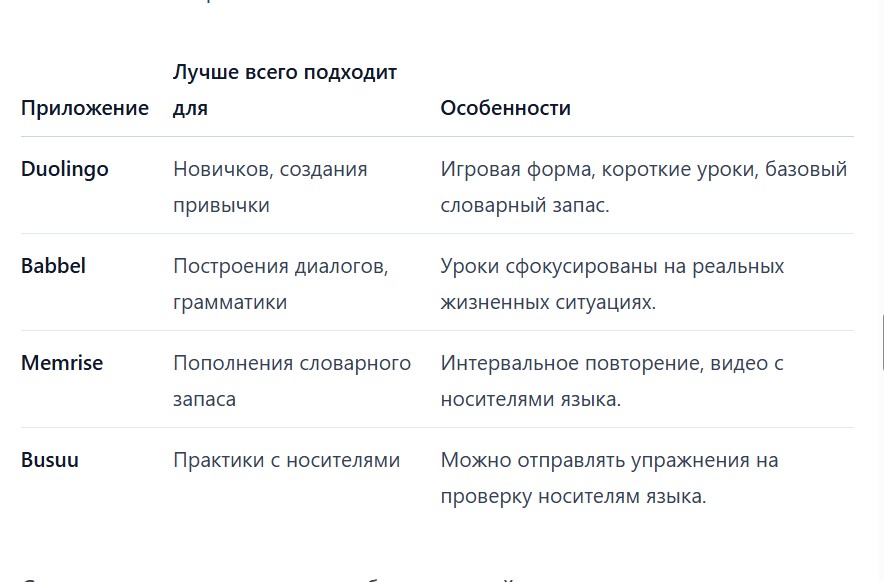Select the Memrise app name
The image size is (884, 582).
click(x=62, y=363)
